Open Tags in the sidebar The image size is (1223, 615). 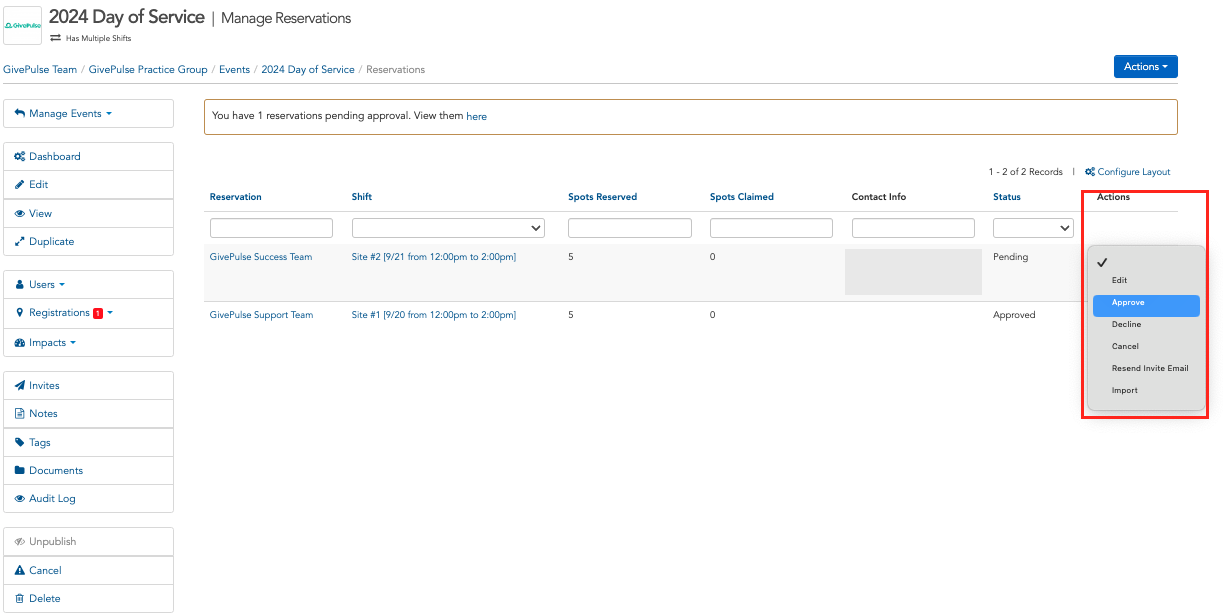[x=88, y=442]
